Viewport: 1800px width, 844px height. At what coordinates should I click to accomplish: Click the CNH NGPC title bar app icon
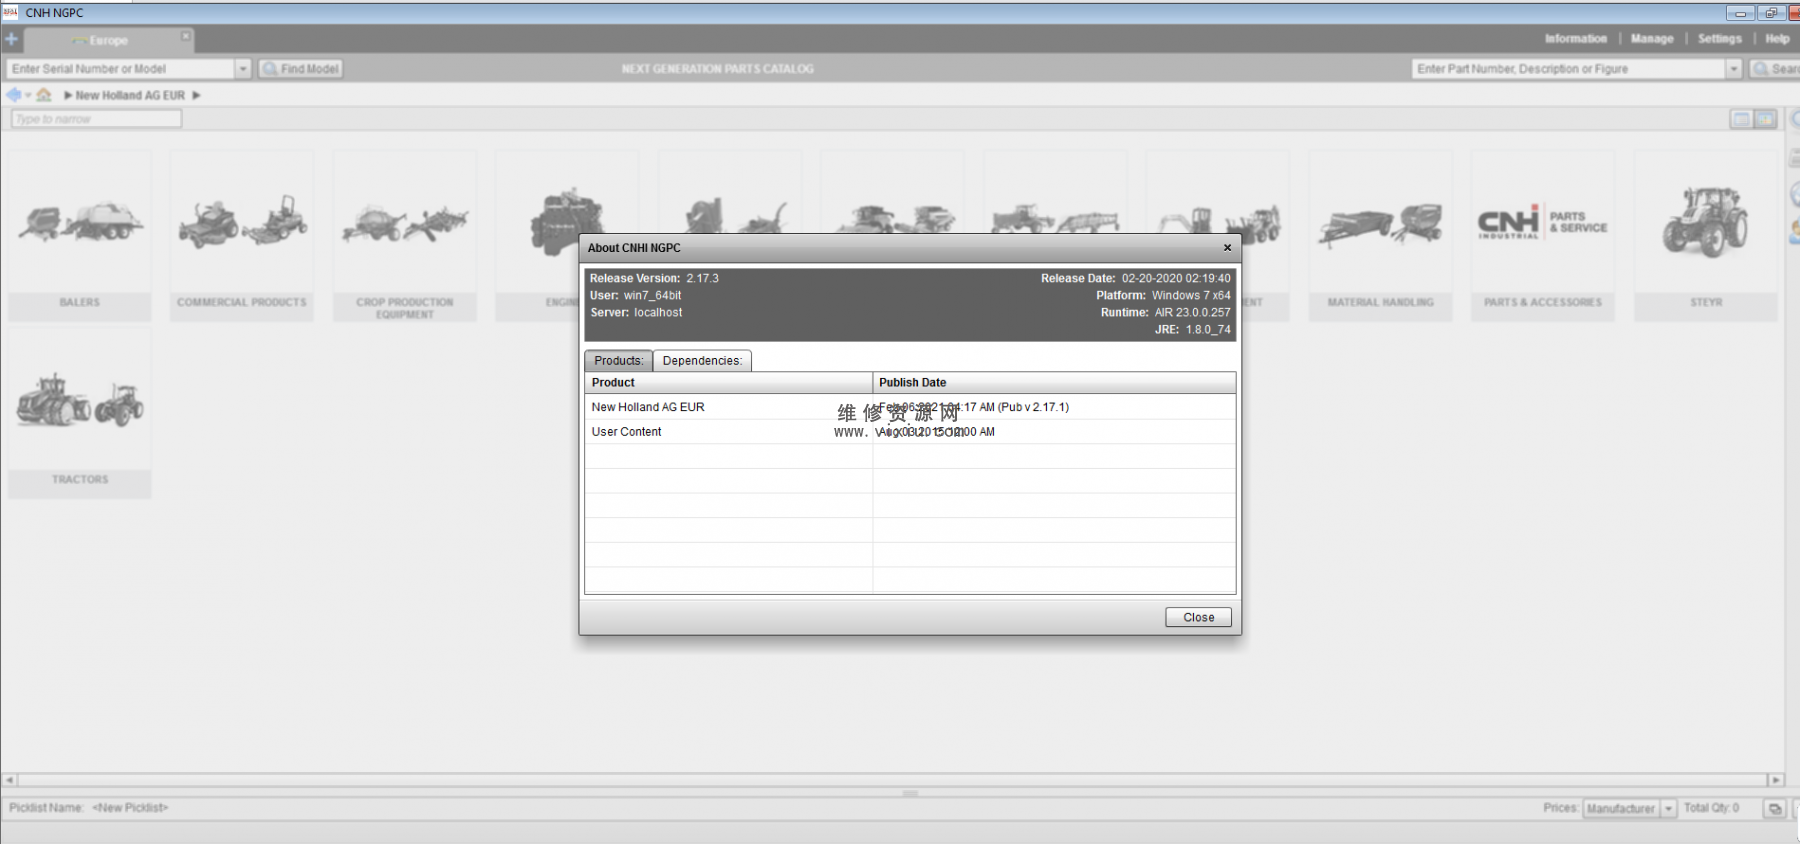pos(11,12)
